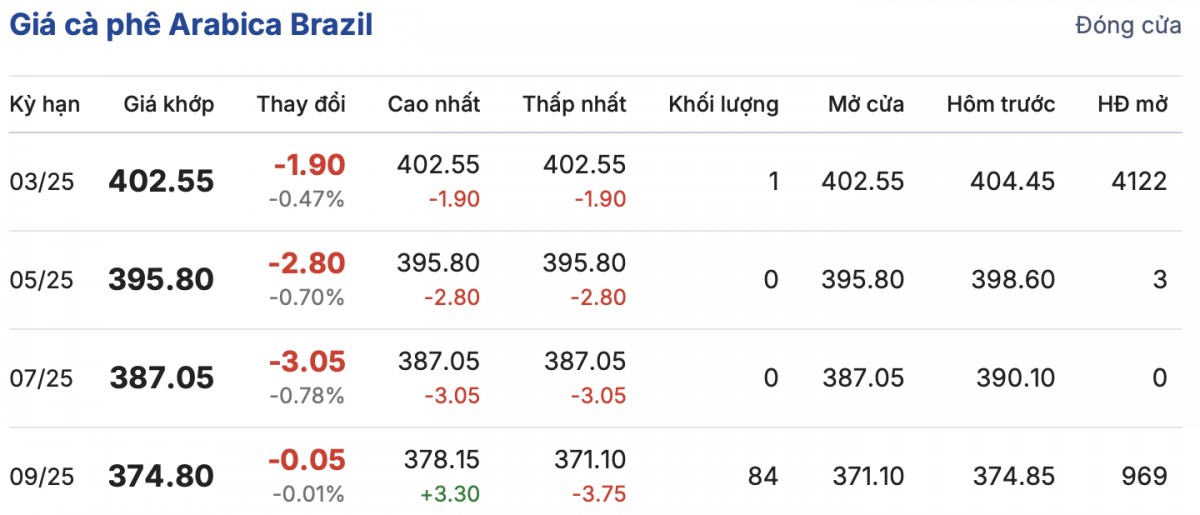
Task: Click the -3.05 change value
Action: 306,360
